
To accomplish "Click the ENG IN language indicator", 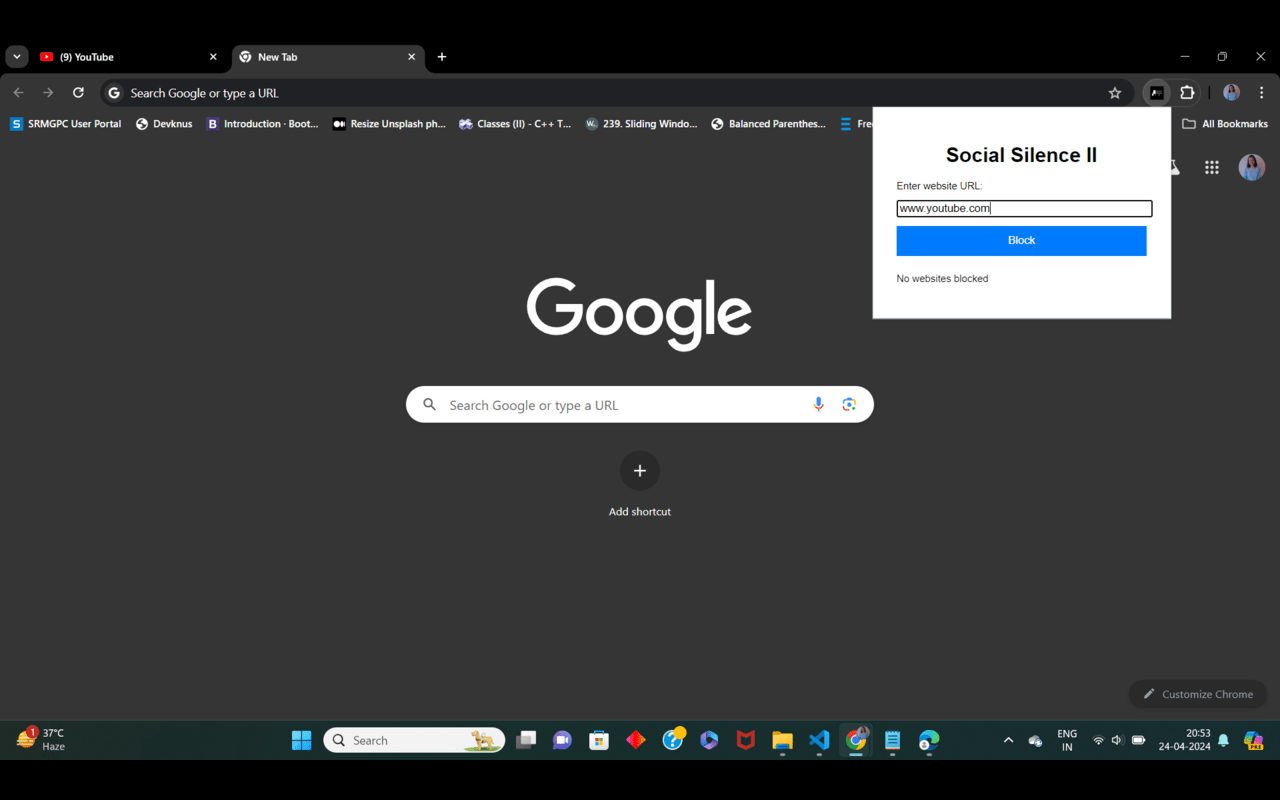I will [1067, 740].
